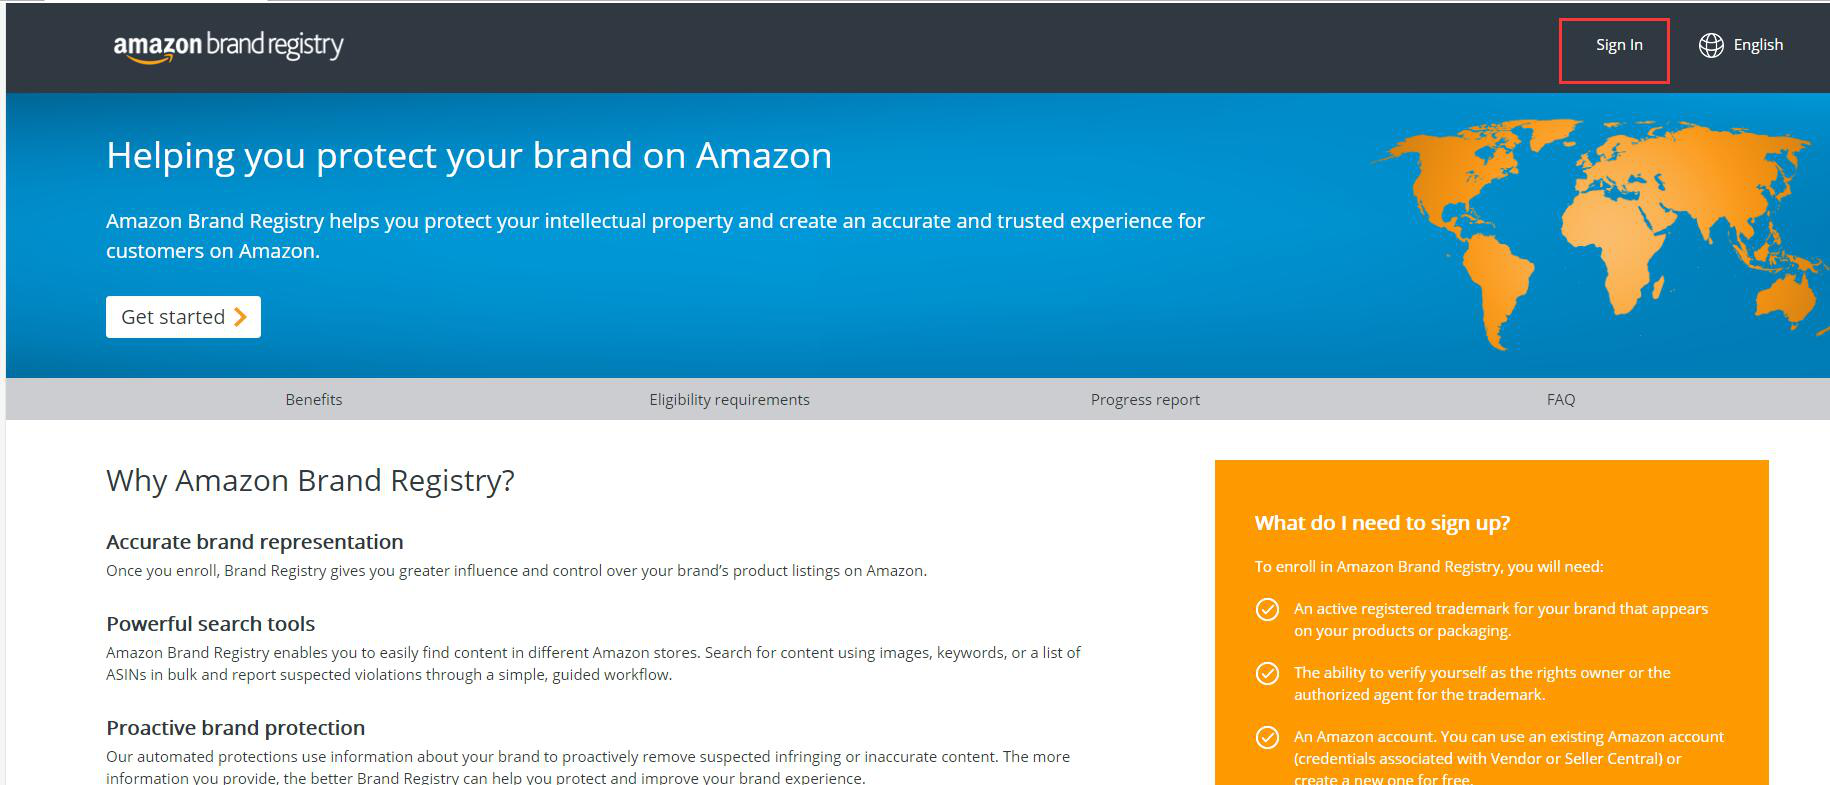1830x785 pixels.
Task: Click the orange chevron on Get started
Action: [240, 317]
